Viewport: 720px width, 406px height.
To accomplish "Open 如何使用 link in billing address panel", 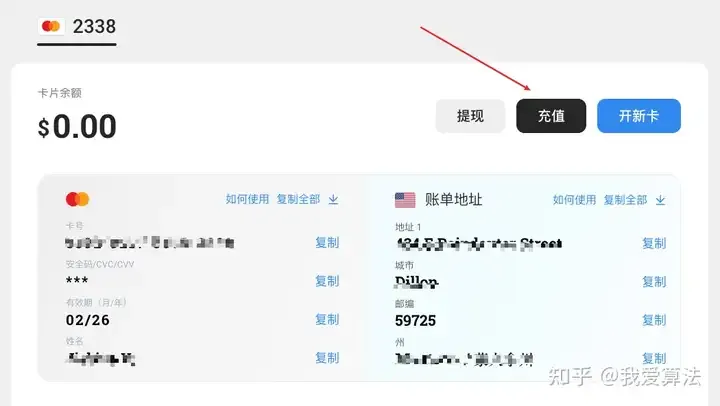I will coord(574,199).
